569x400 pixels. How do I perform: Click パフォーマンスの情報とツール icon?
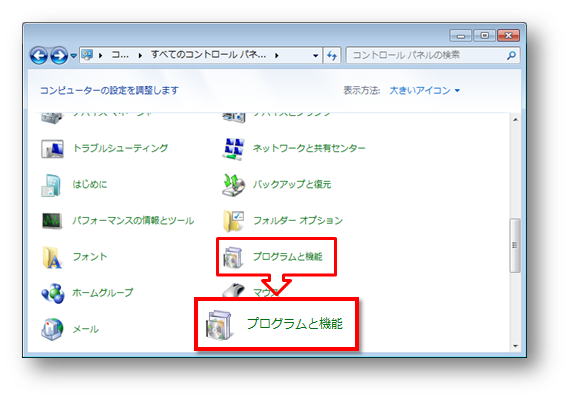pos(52,221)
